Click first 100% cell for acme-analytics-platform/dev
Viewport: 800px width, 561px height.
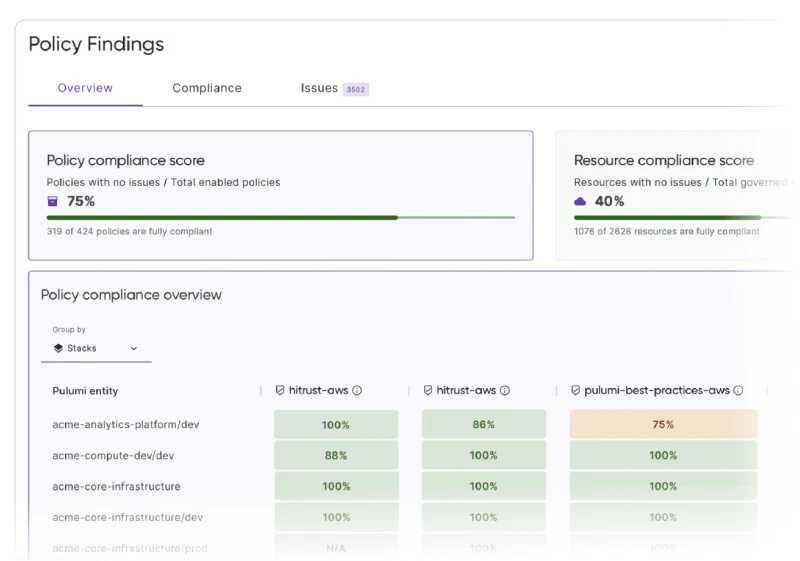tap(336, 424)
